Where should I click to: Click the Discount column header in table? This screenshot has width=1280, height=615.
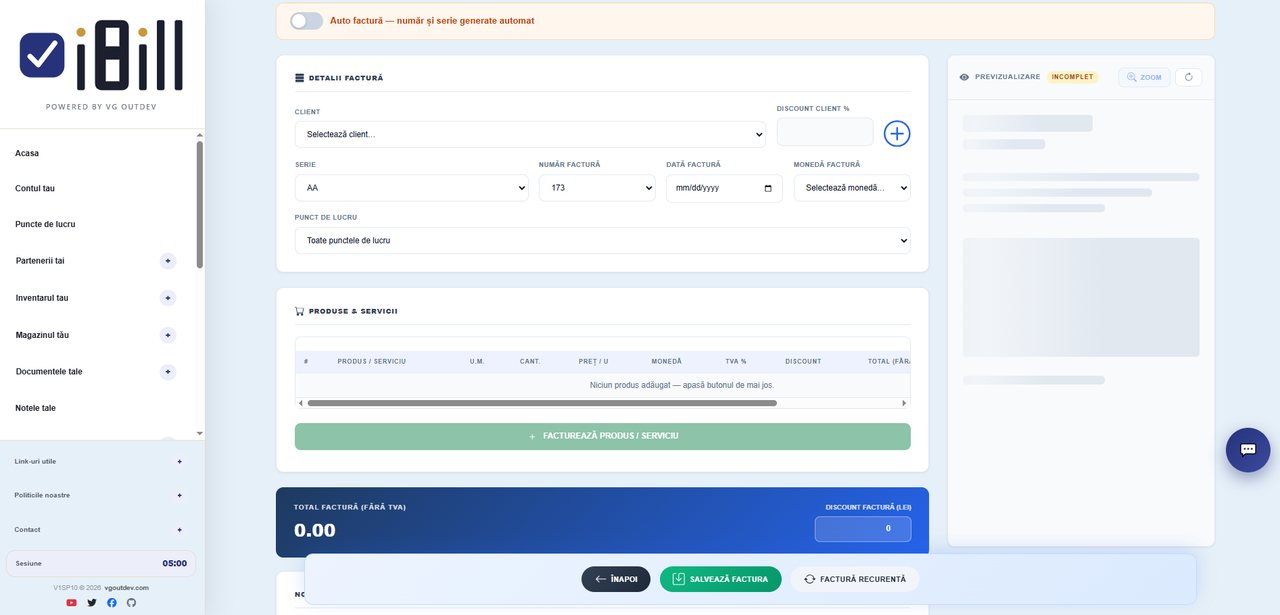point(803,361)
